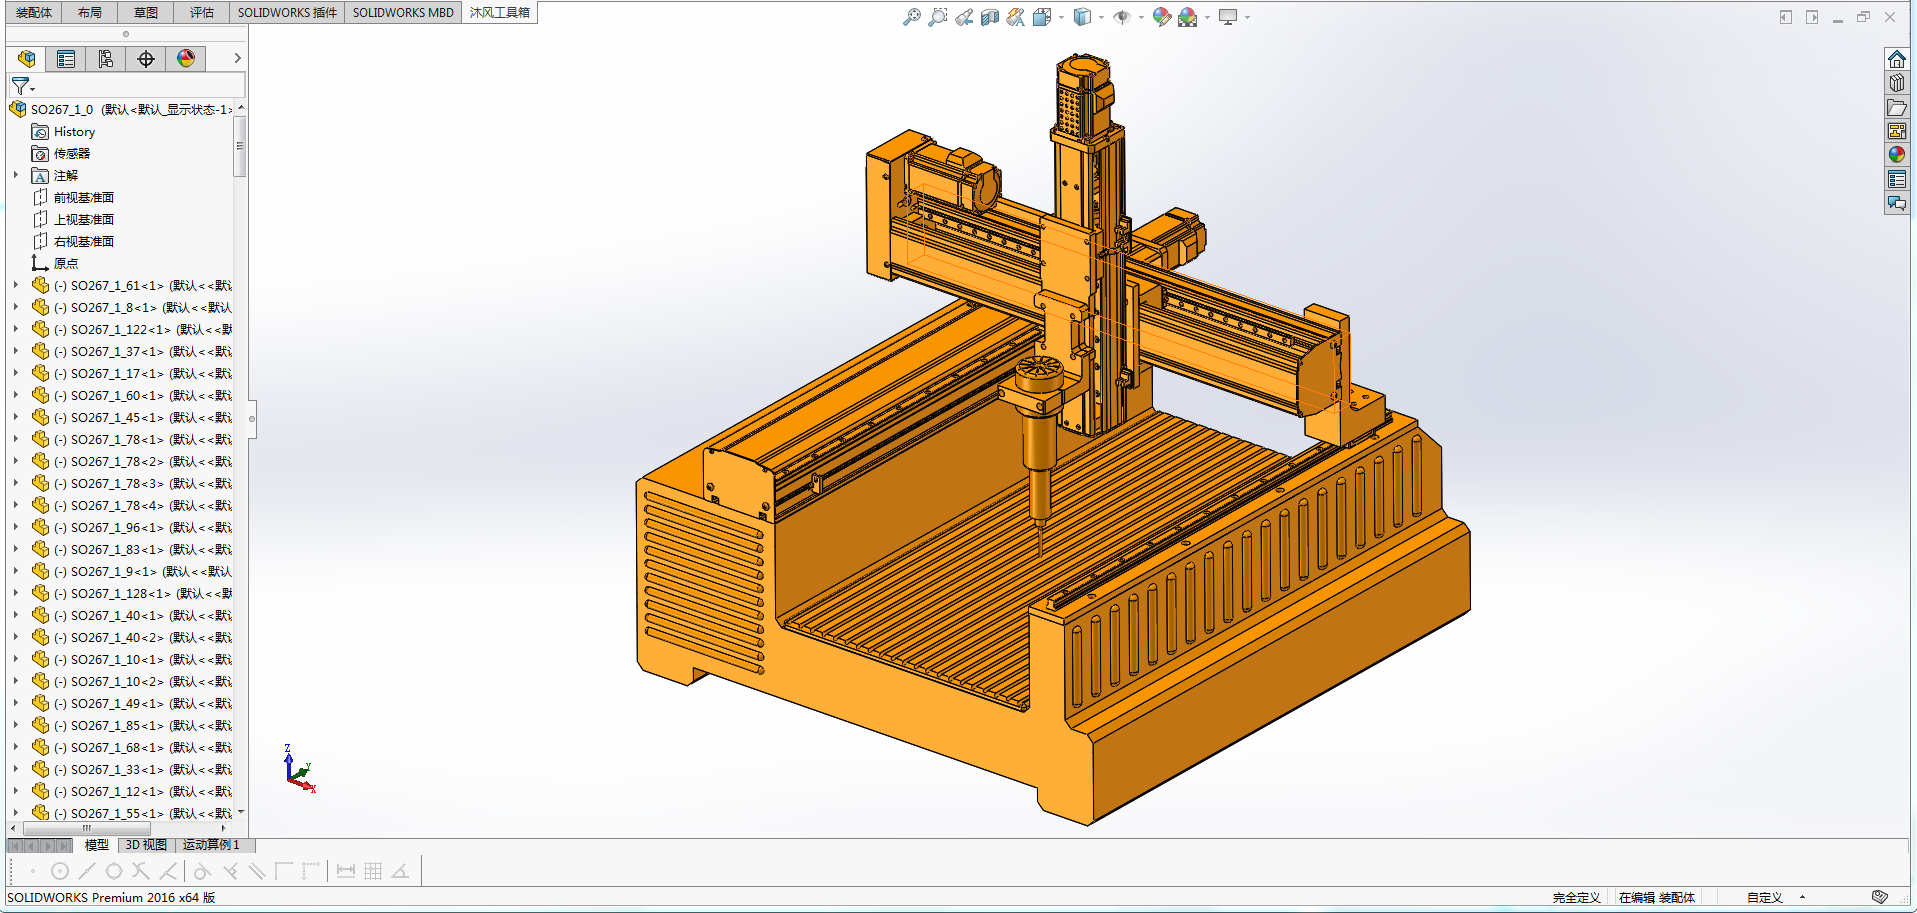This screenshot has height=913, width=1917.
Task: Select the 前视基准面 plane in tree
Action: (83, 197)
